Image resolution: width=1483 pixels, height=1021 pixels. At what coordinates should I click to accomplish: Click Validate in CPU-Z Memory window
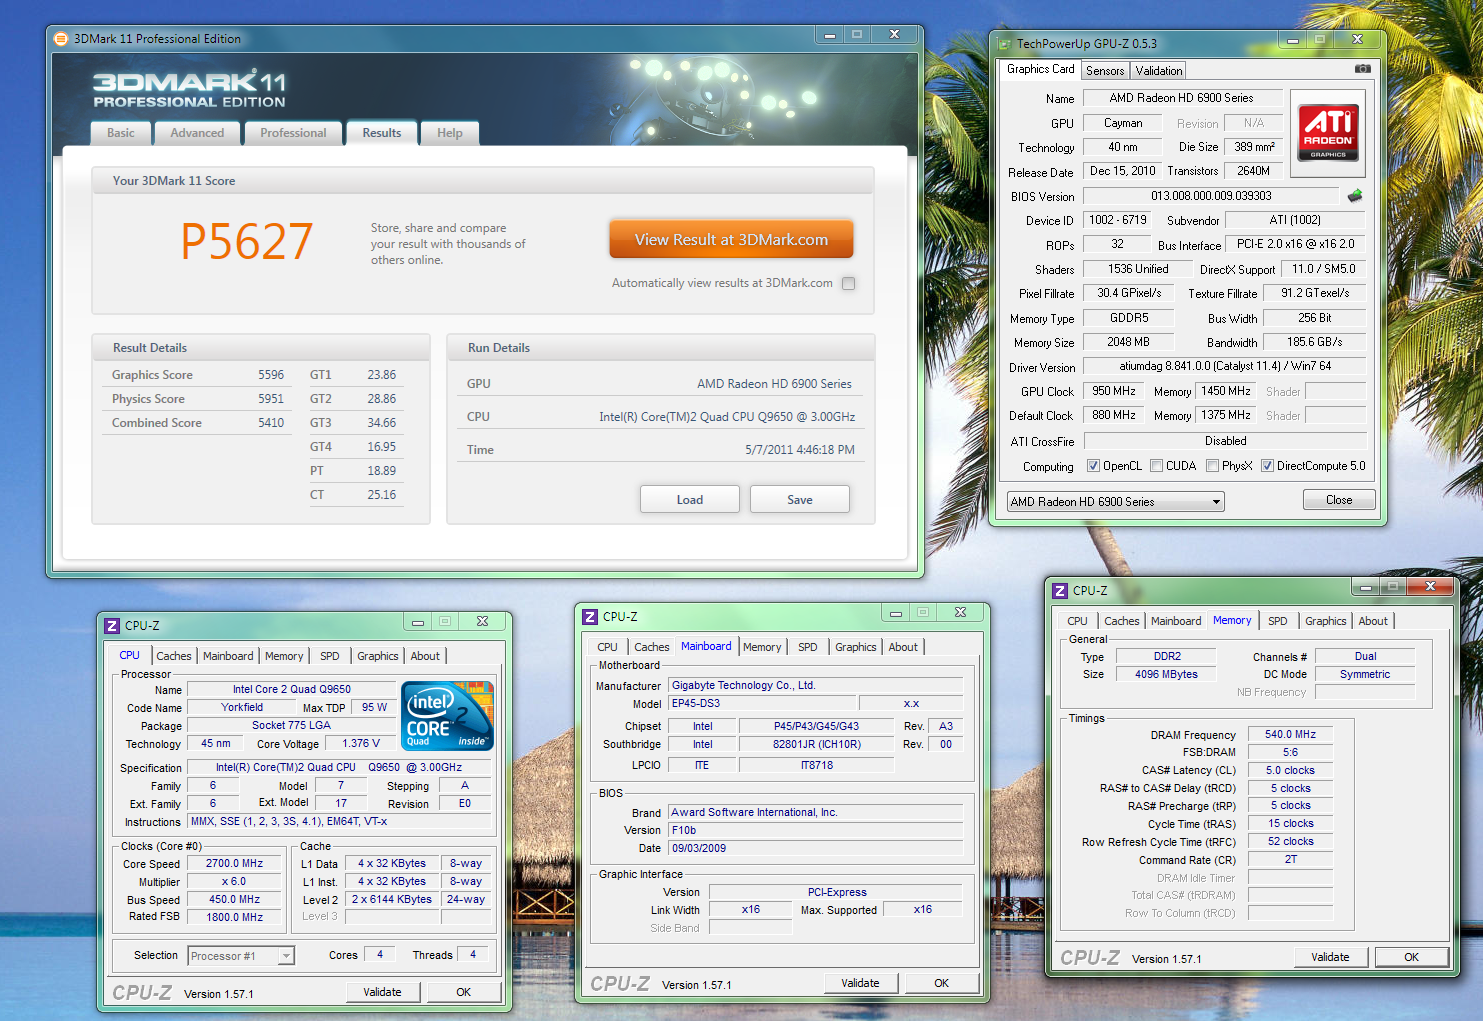tap(1330, 957)
